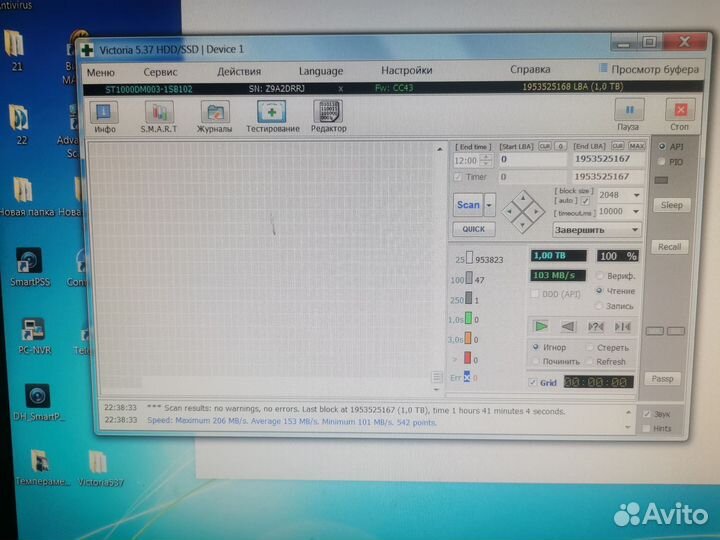720x540 pixels.
Task: Click the Victoria green cross app icon
Action: point(86,50)
